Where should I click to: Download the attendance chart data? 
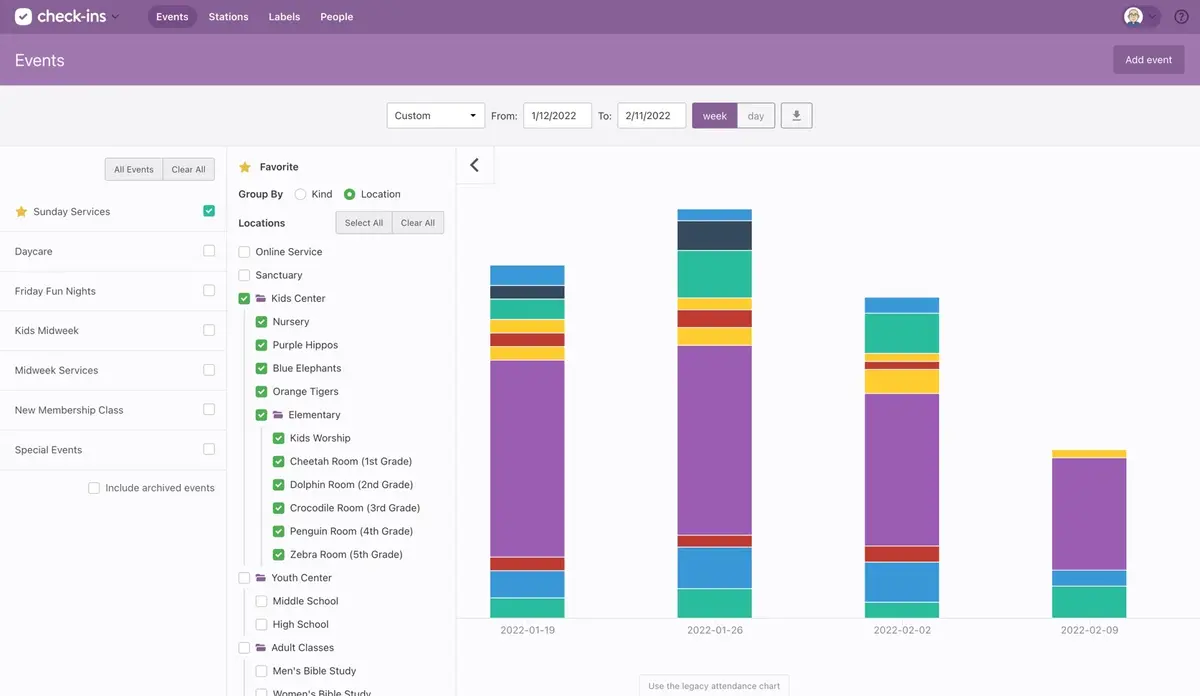(x=796, y=116)
